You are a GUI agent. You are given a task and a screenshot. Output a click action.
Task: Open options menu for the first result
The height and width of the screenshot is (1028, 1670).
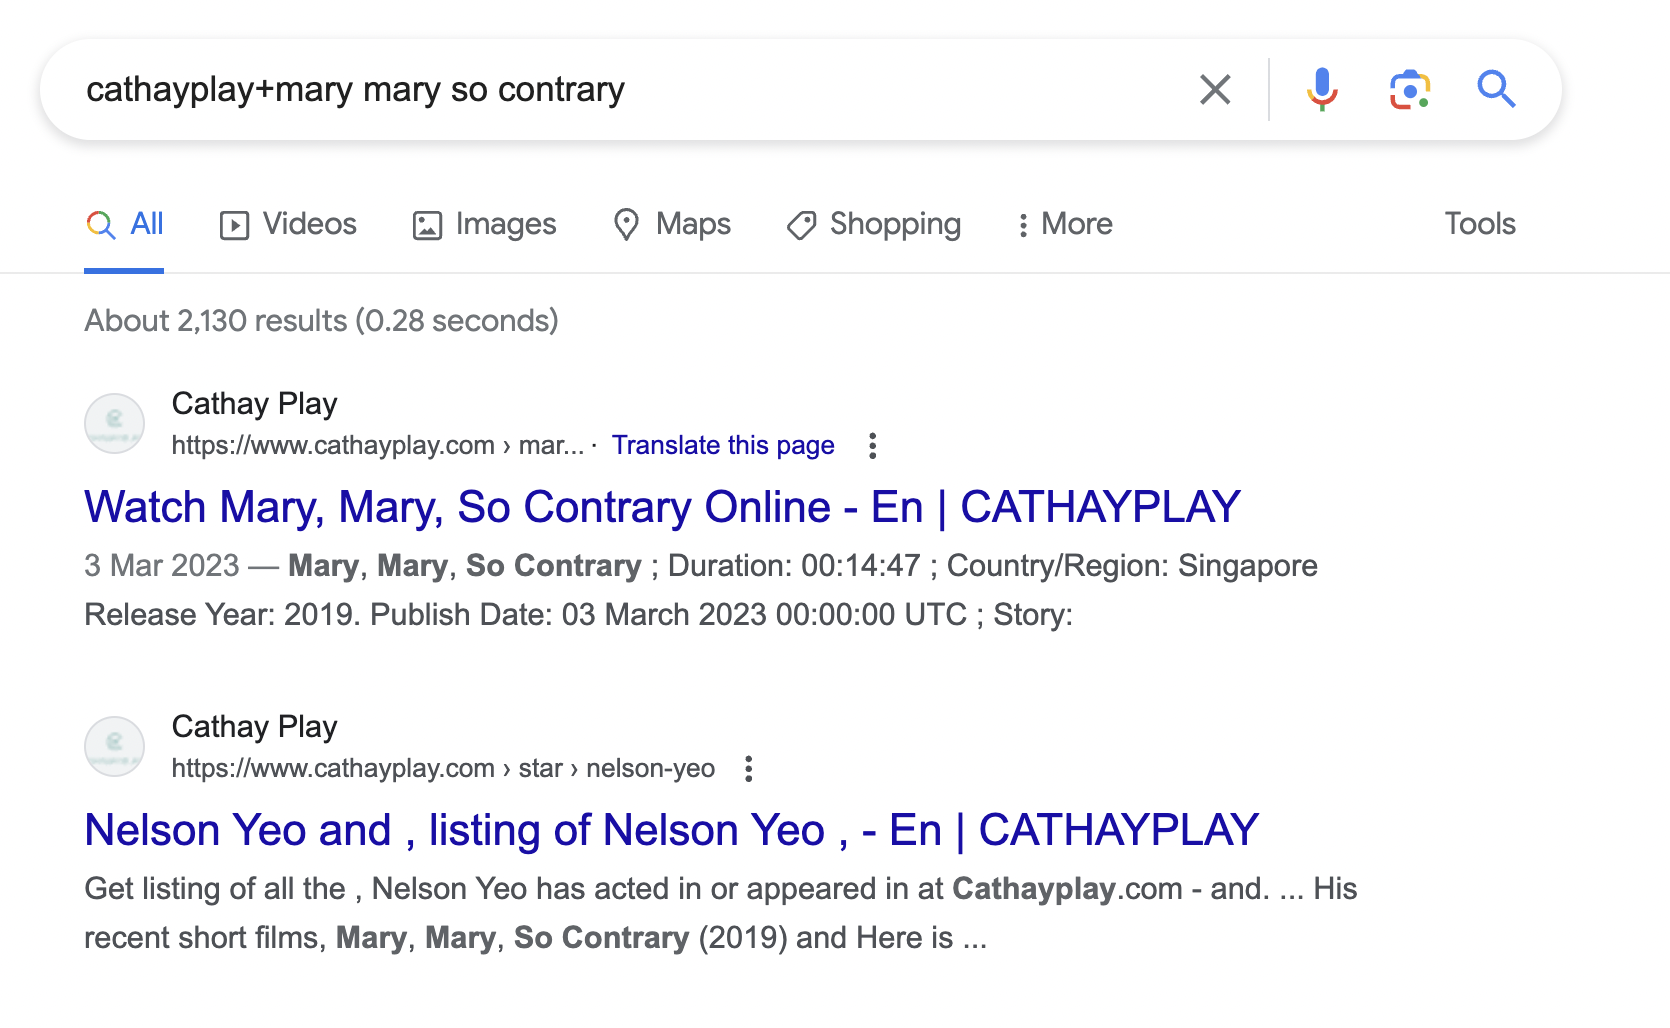click(x=872, y=446)
